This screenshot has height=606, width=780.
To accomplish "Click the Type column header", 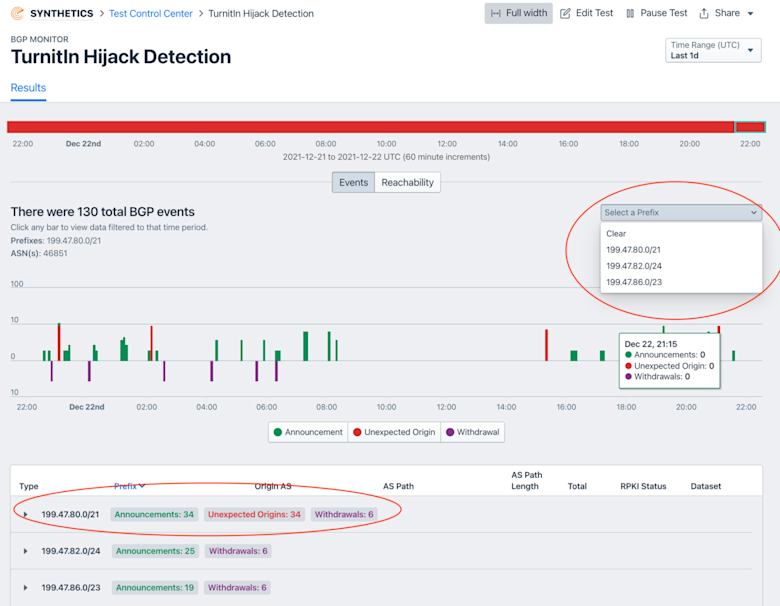I will tap(28, 486).
